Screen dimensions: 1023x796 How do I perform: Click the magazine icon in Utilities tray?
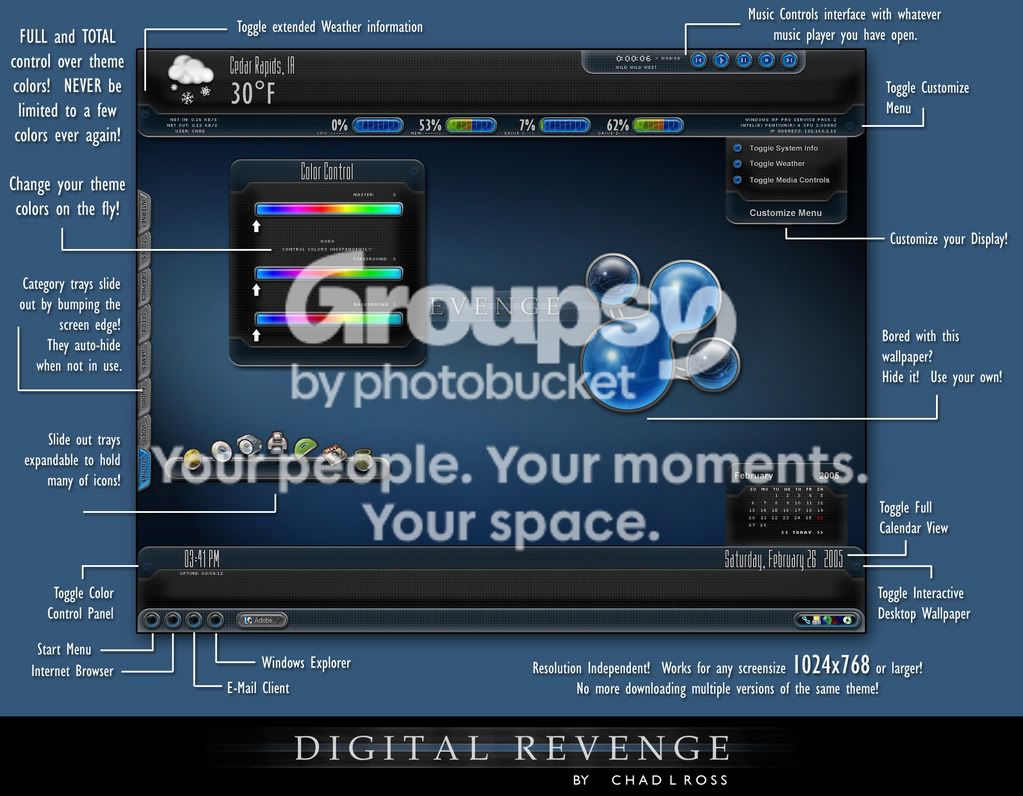point(333,453)
